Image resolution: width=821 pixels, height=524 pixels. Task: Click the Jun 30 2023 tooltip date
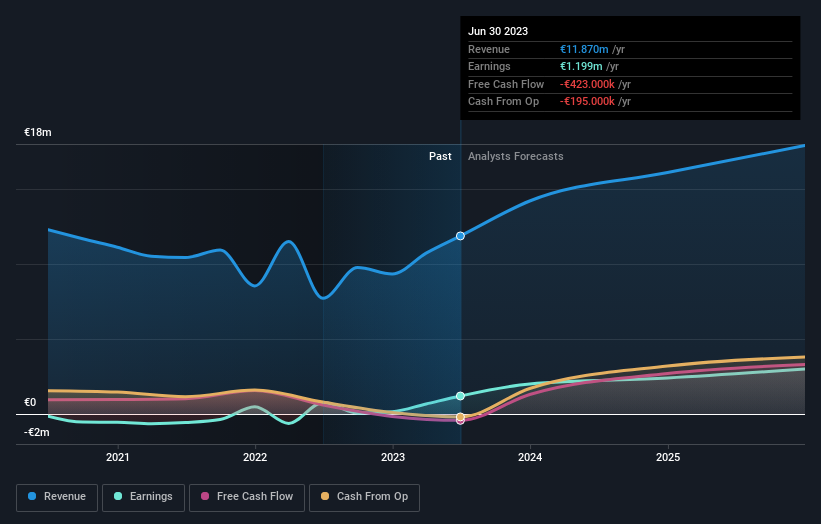[x=498, y=31]
